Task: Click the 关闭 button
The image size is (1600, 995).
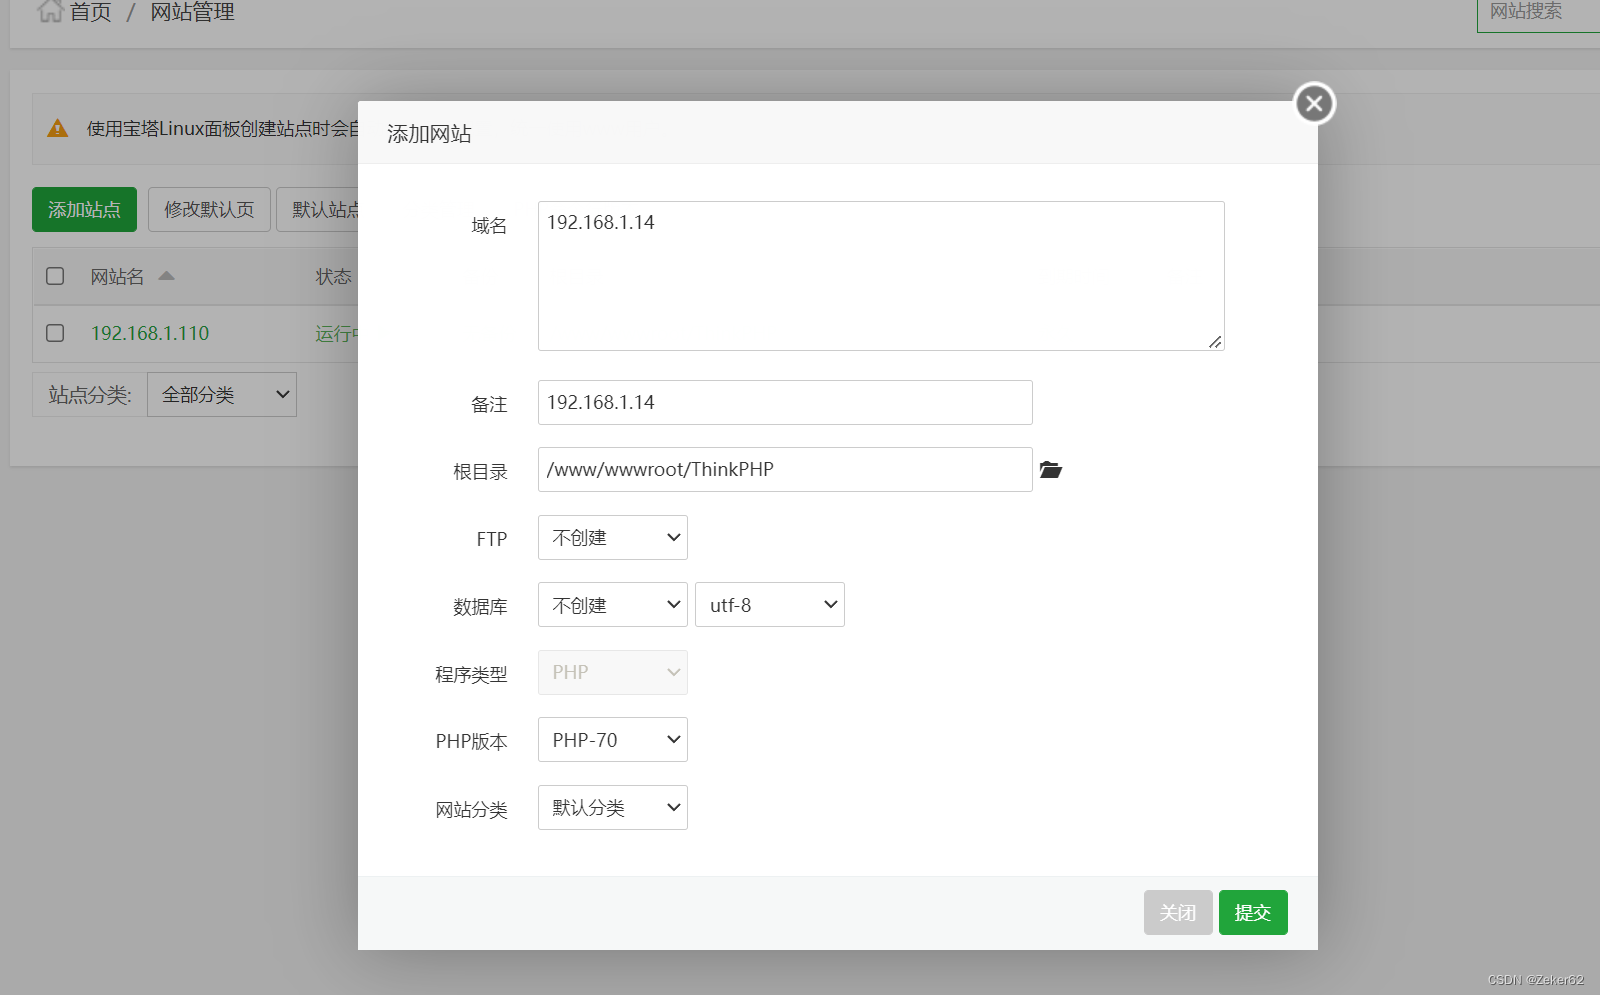Action: [1178, 913]
